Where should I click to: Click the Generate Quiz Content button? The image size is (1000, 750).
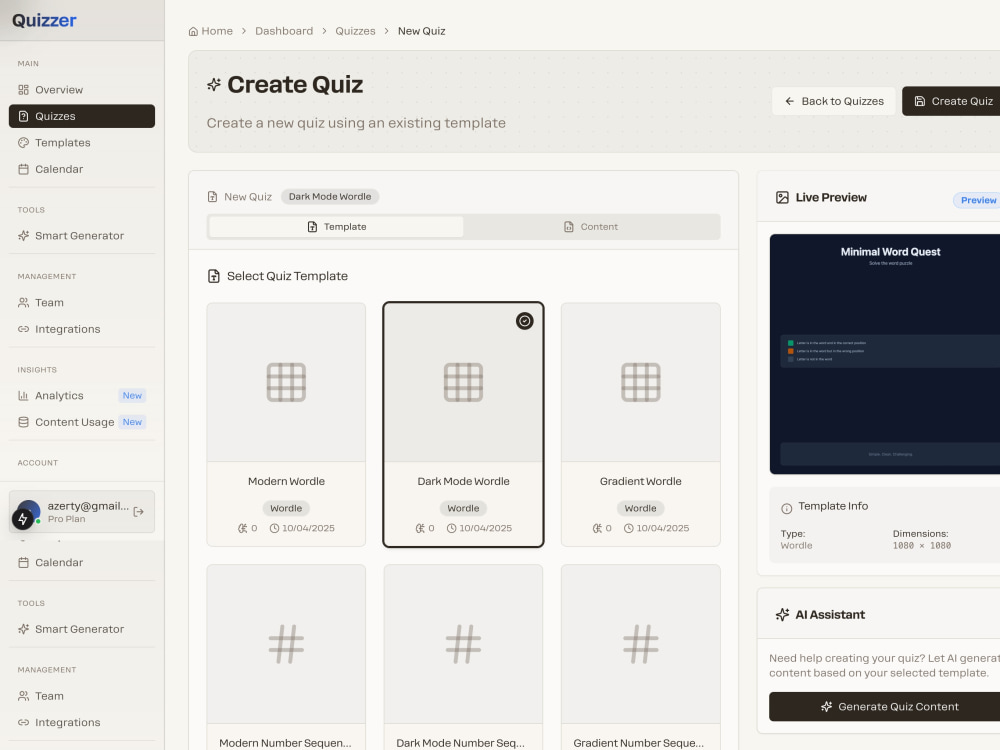click(x=885, y=707)
